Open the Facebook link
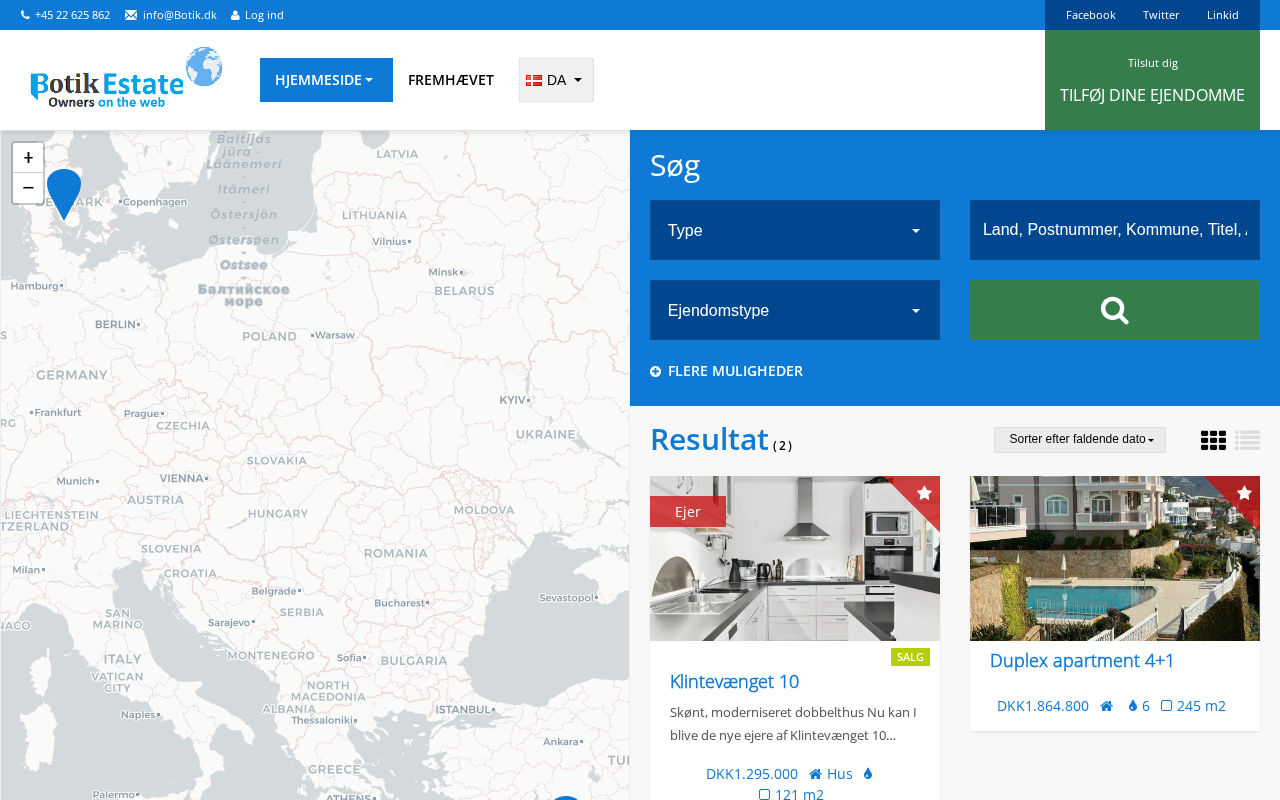Viewport: 1280px width, 800px height. 1090,15
